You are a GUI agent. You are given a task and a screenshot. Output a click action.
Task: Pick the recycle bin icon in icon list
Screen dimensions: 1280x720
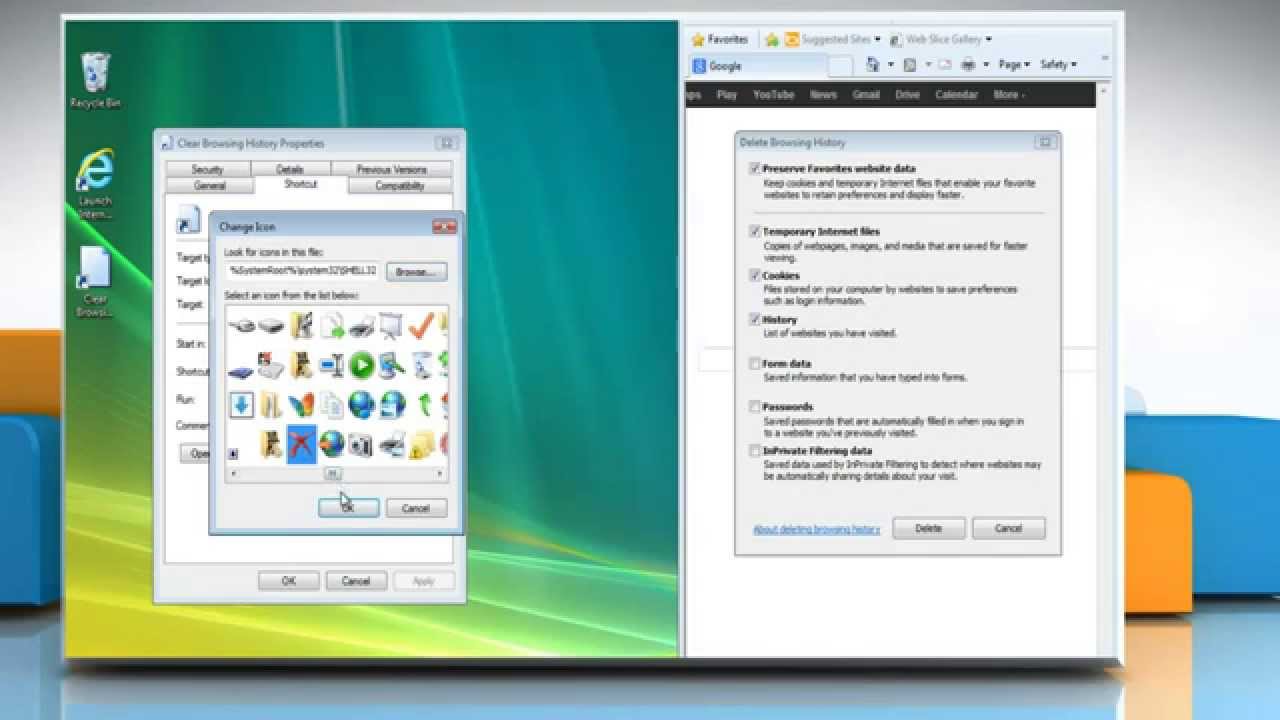(x=422, y=365)
